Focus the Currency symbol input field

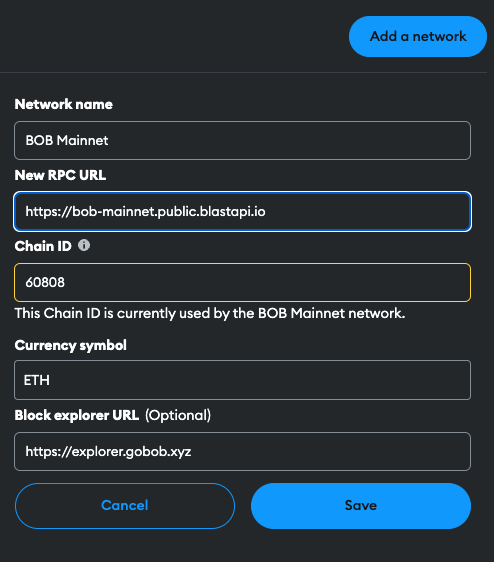[x=242, y=380]
